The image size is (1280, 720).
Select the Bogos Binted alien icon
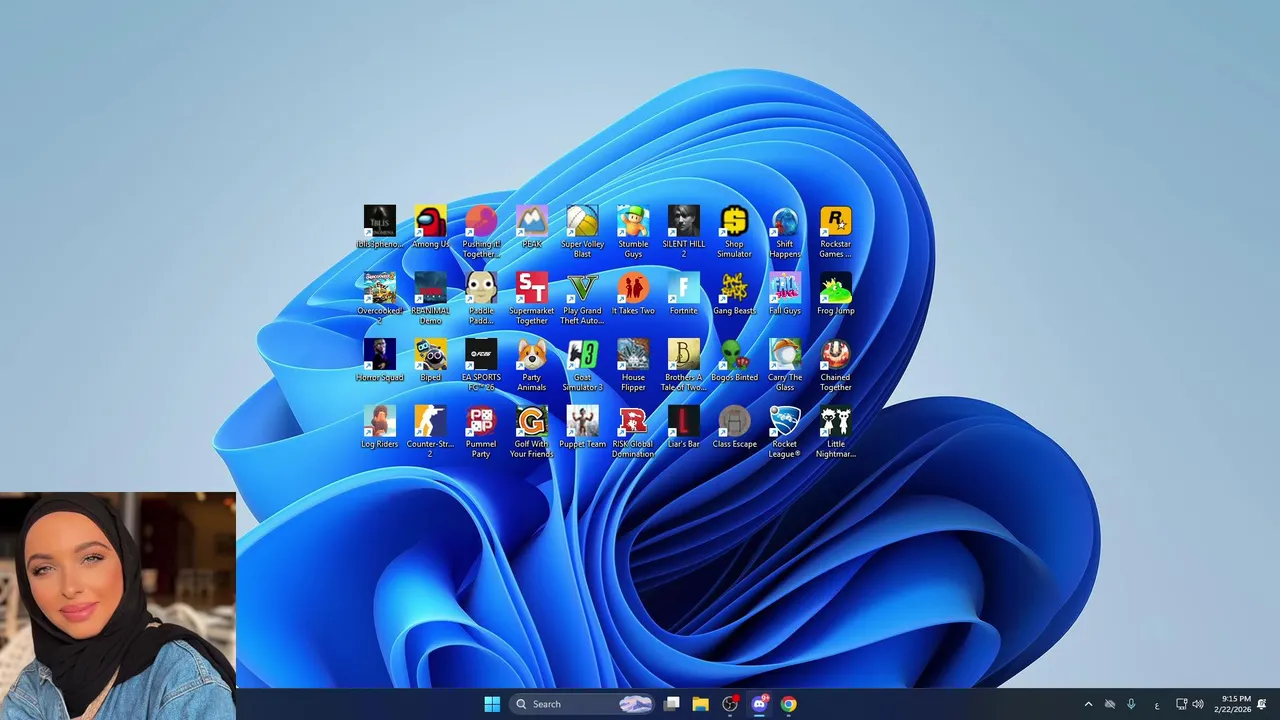click(x=734, y=361)
